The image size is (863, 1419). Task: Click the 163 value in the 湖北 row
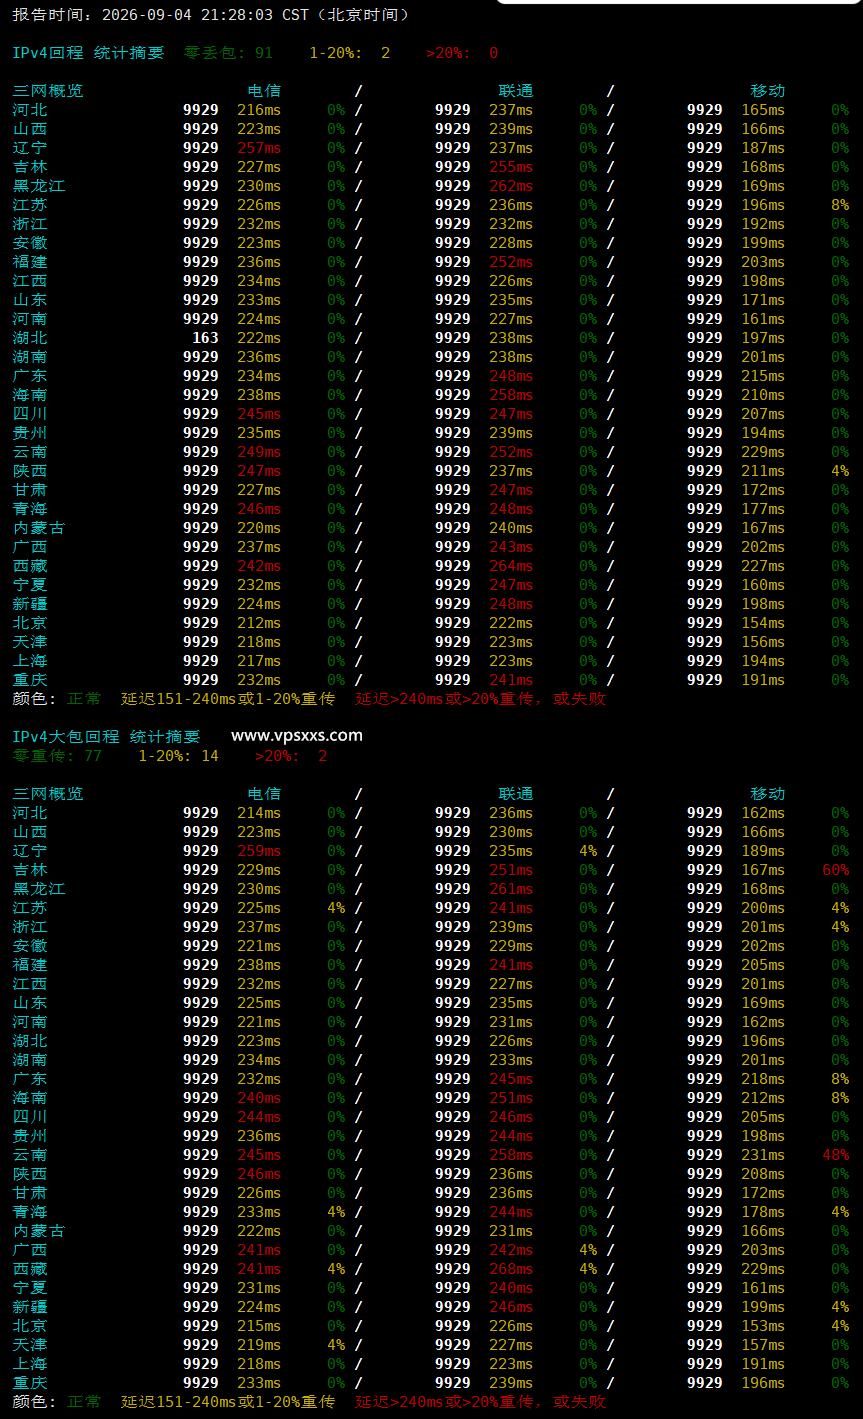click(x=205, y=338)
